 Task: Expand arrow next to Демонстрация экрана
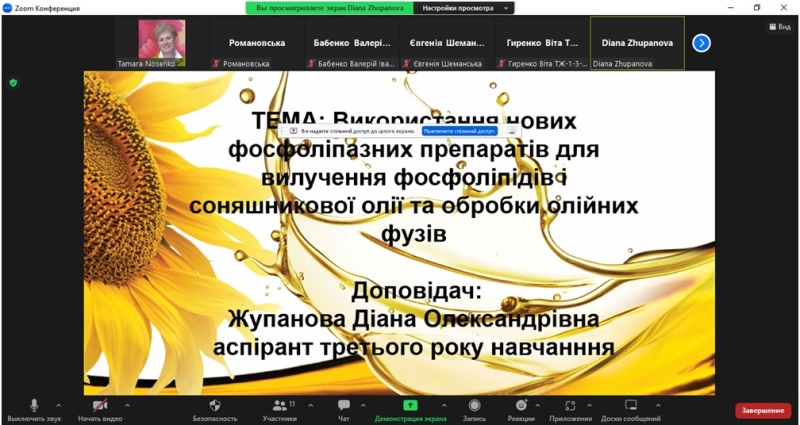(444, 406)
